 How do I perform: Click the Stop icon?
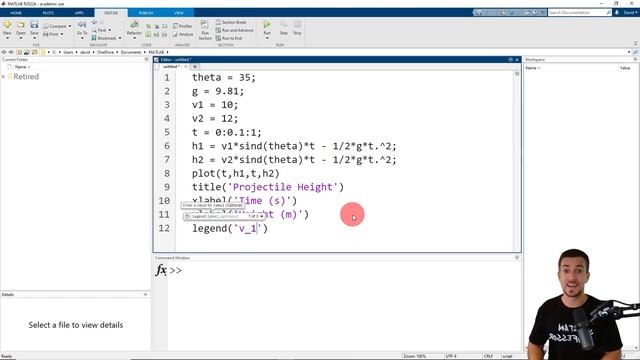pyautogui.click(x=297, y=25)
